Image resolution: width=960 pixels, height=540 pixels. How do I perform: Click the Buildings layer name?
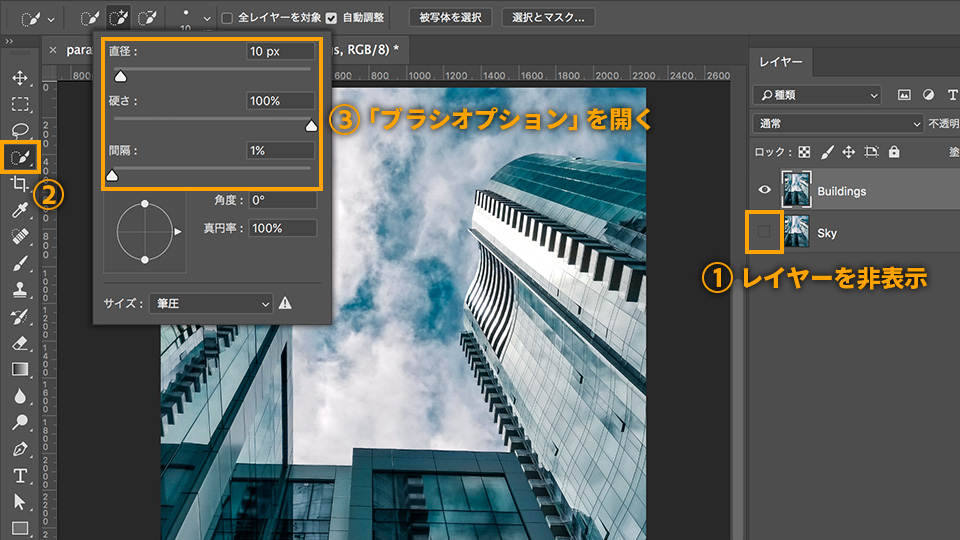[842, 191]
